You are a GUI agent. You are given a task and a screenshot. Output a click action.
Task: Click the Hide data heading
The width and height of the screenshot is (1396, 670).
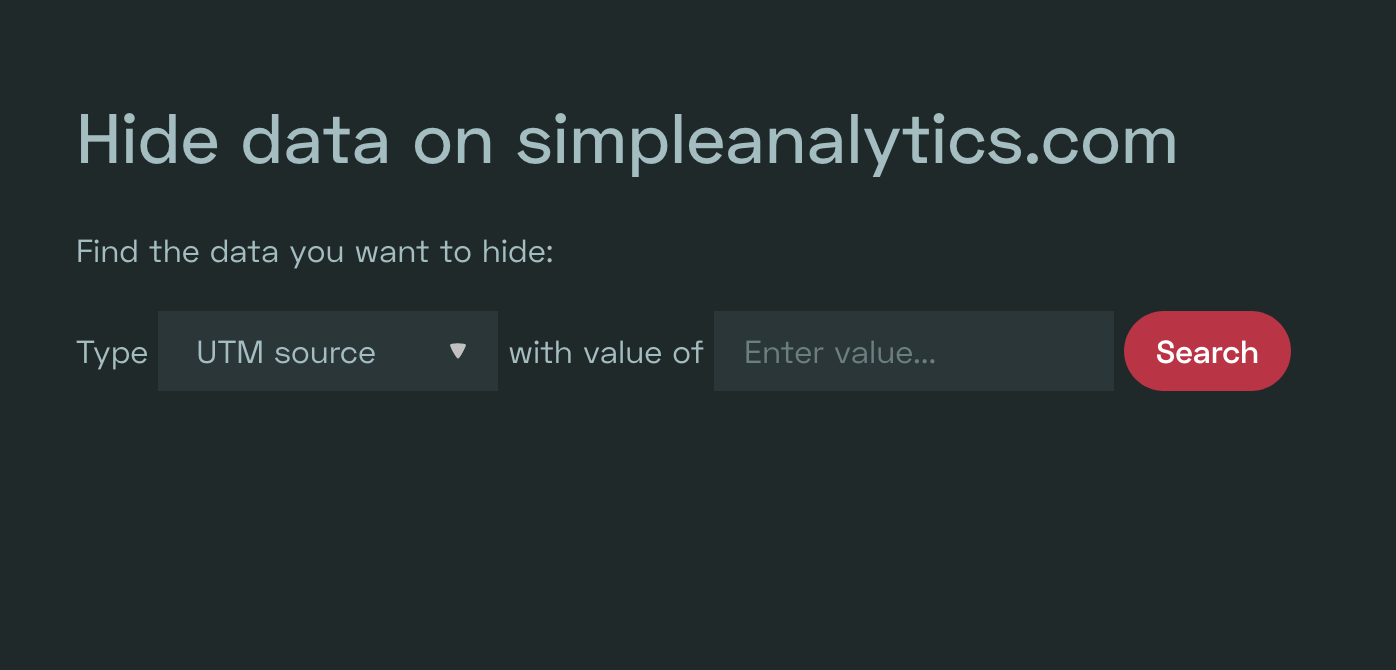(627, 140)
